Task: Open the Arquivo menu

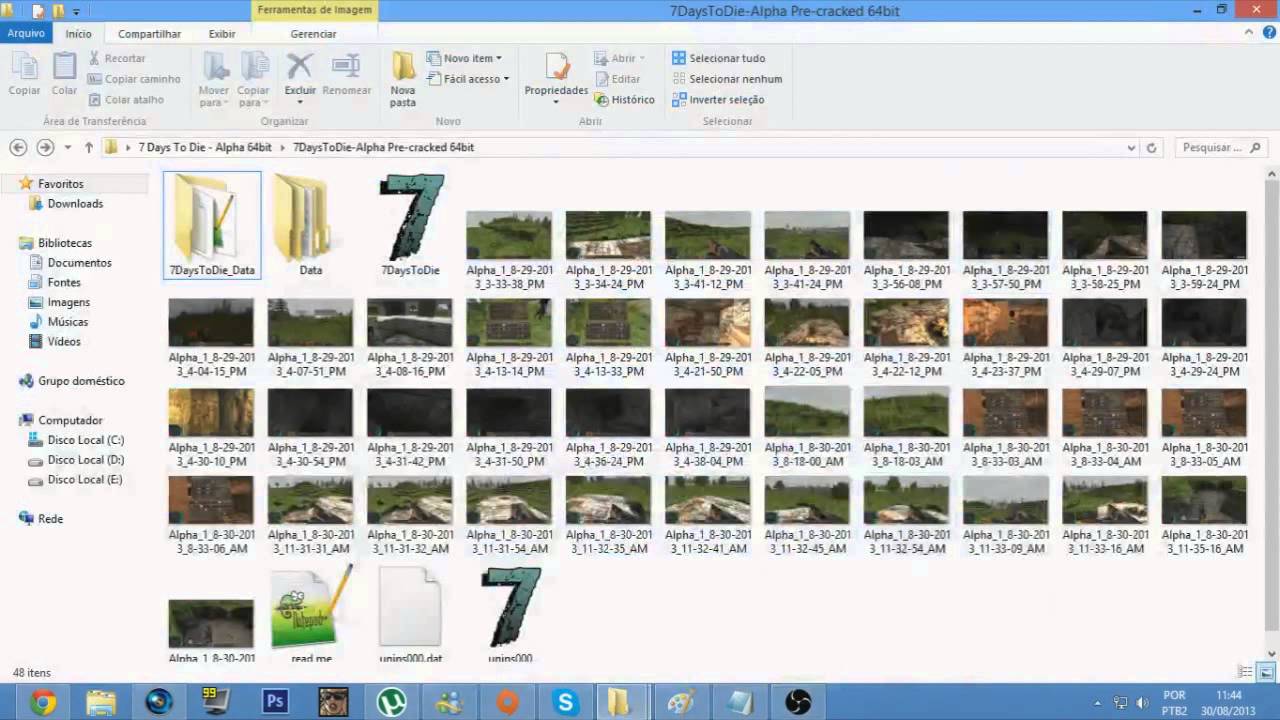Action: 26,33
